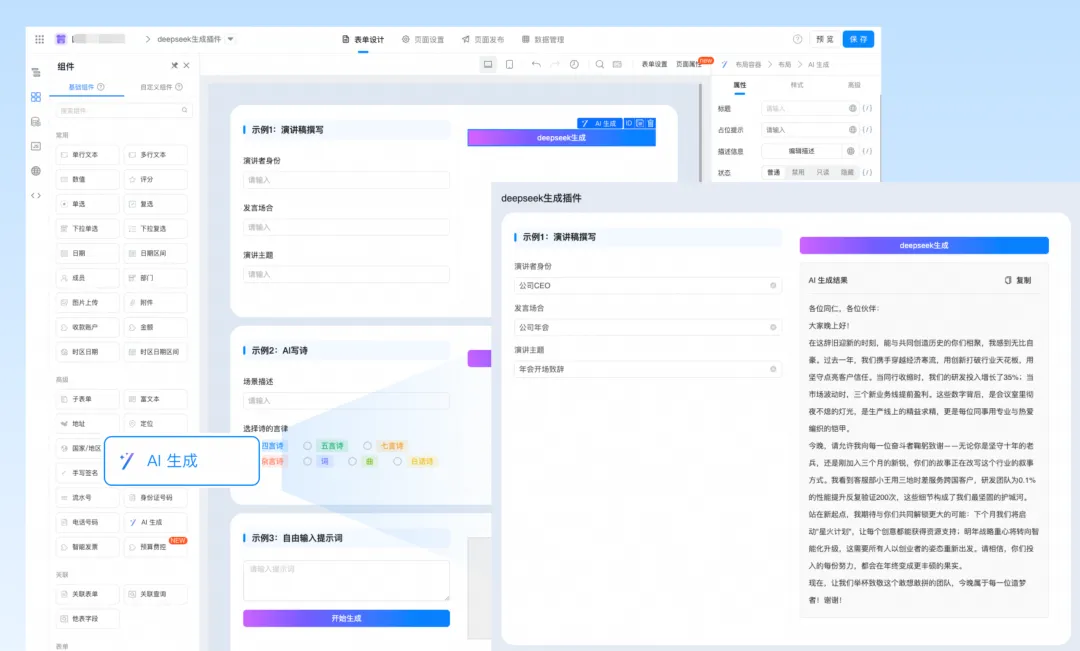Set 状态 to 隐藏
The width and height of the screenshot is (1080, 651).
point(847,172)
